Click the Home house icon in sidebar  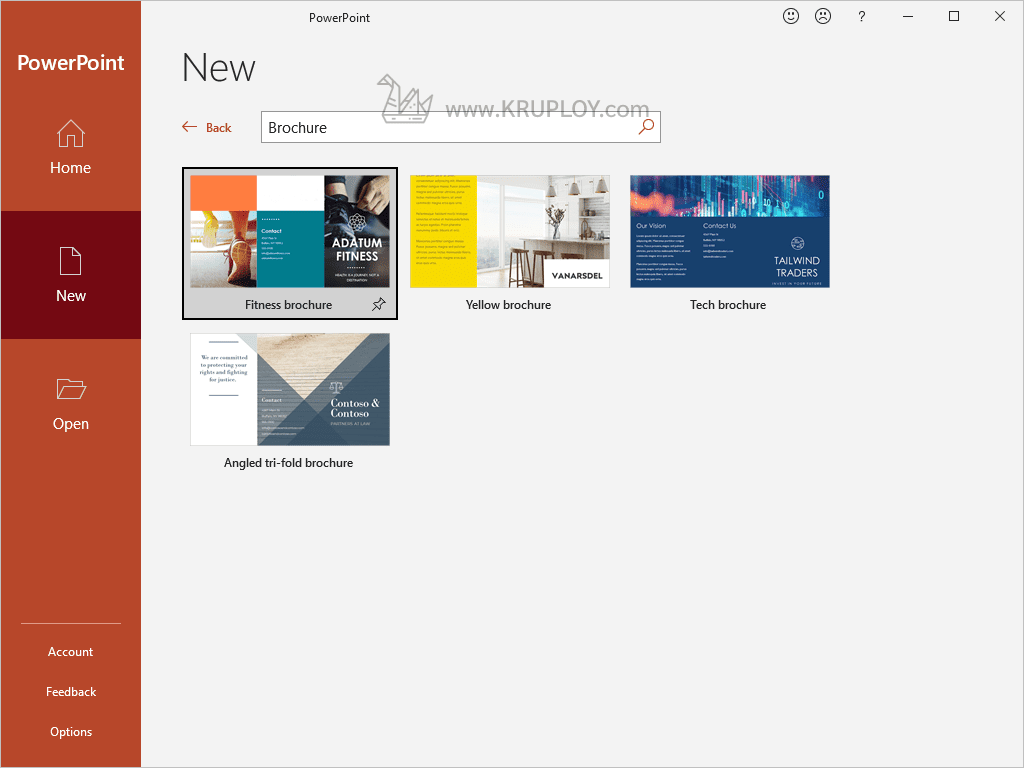tap(71, 133)
